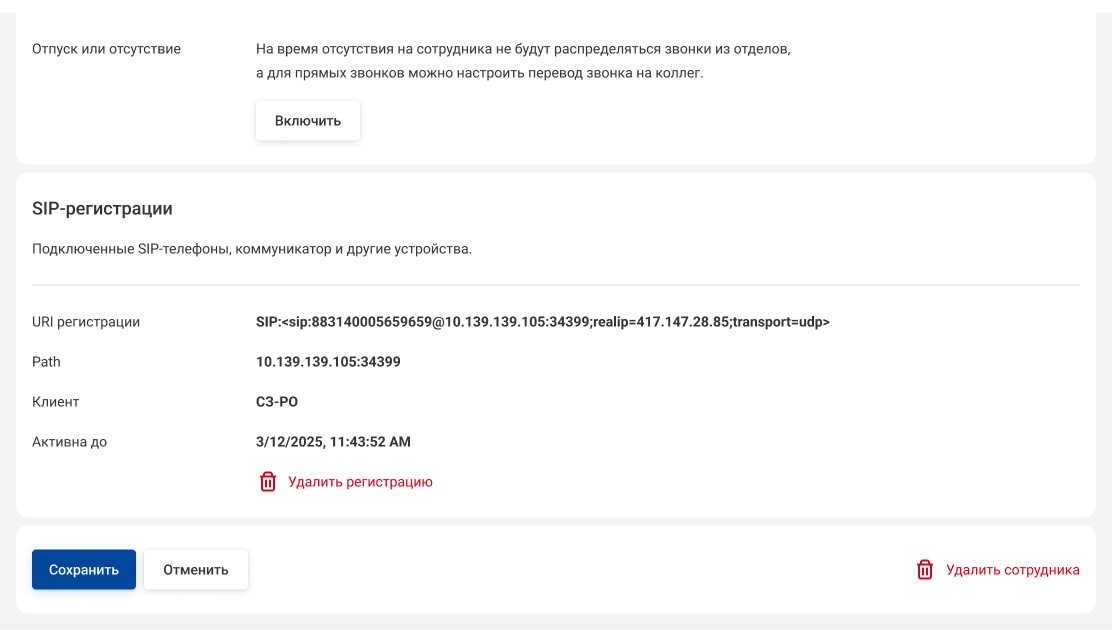The height and width of the screenshot is (630, 1112).
Task: Click the divider line under the SIP description
Action: tap(556, 285)
